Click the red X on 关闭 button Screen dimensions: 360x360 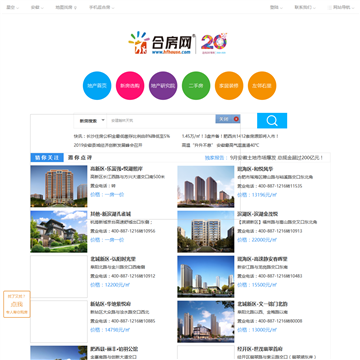pyautogui.click(x=236, y=119)
